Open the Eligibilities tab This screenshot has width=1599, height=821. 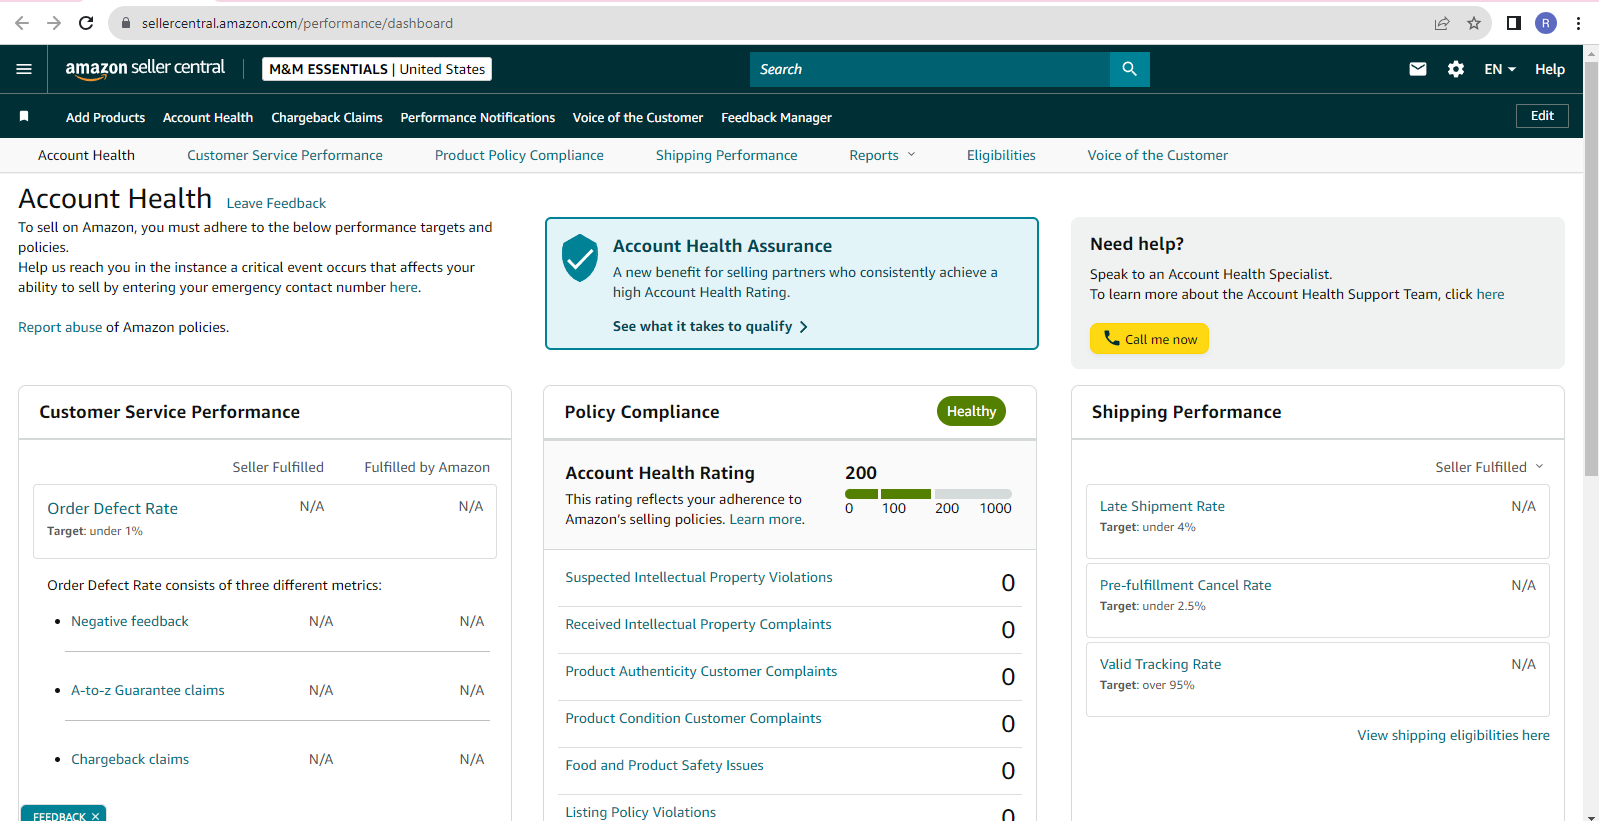pyautogui.click(x=1001, y=155)
